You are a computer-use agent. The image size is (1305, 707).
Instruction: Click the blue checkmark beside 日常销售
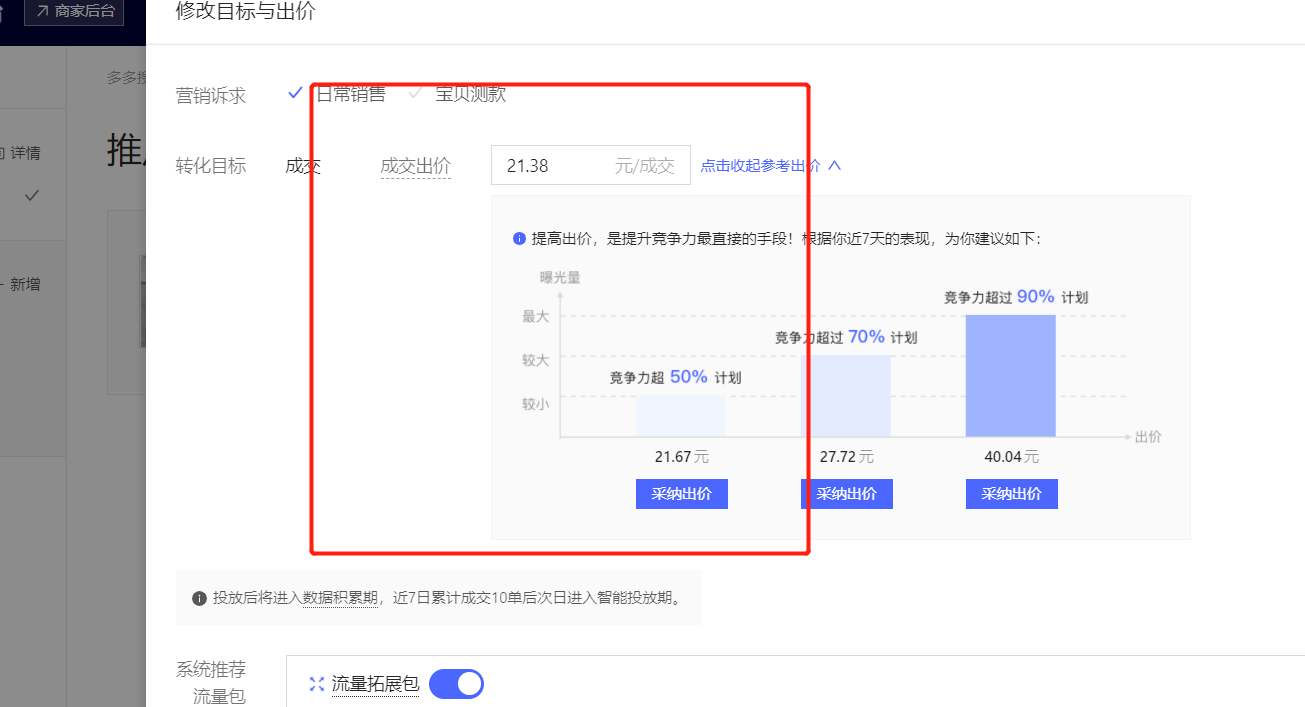[295, 92]
